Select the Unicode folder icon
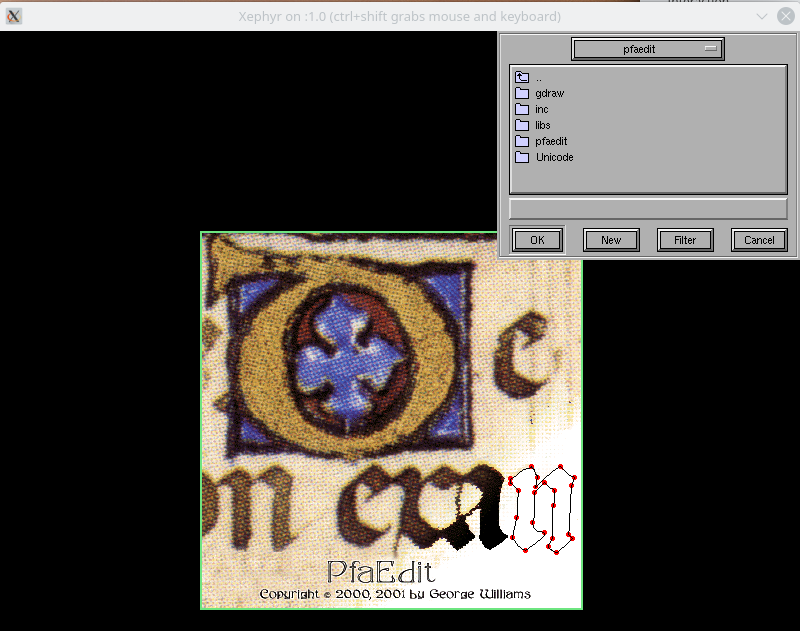 (521, 157)
